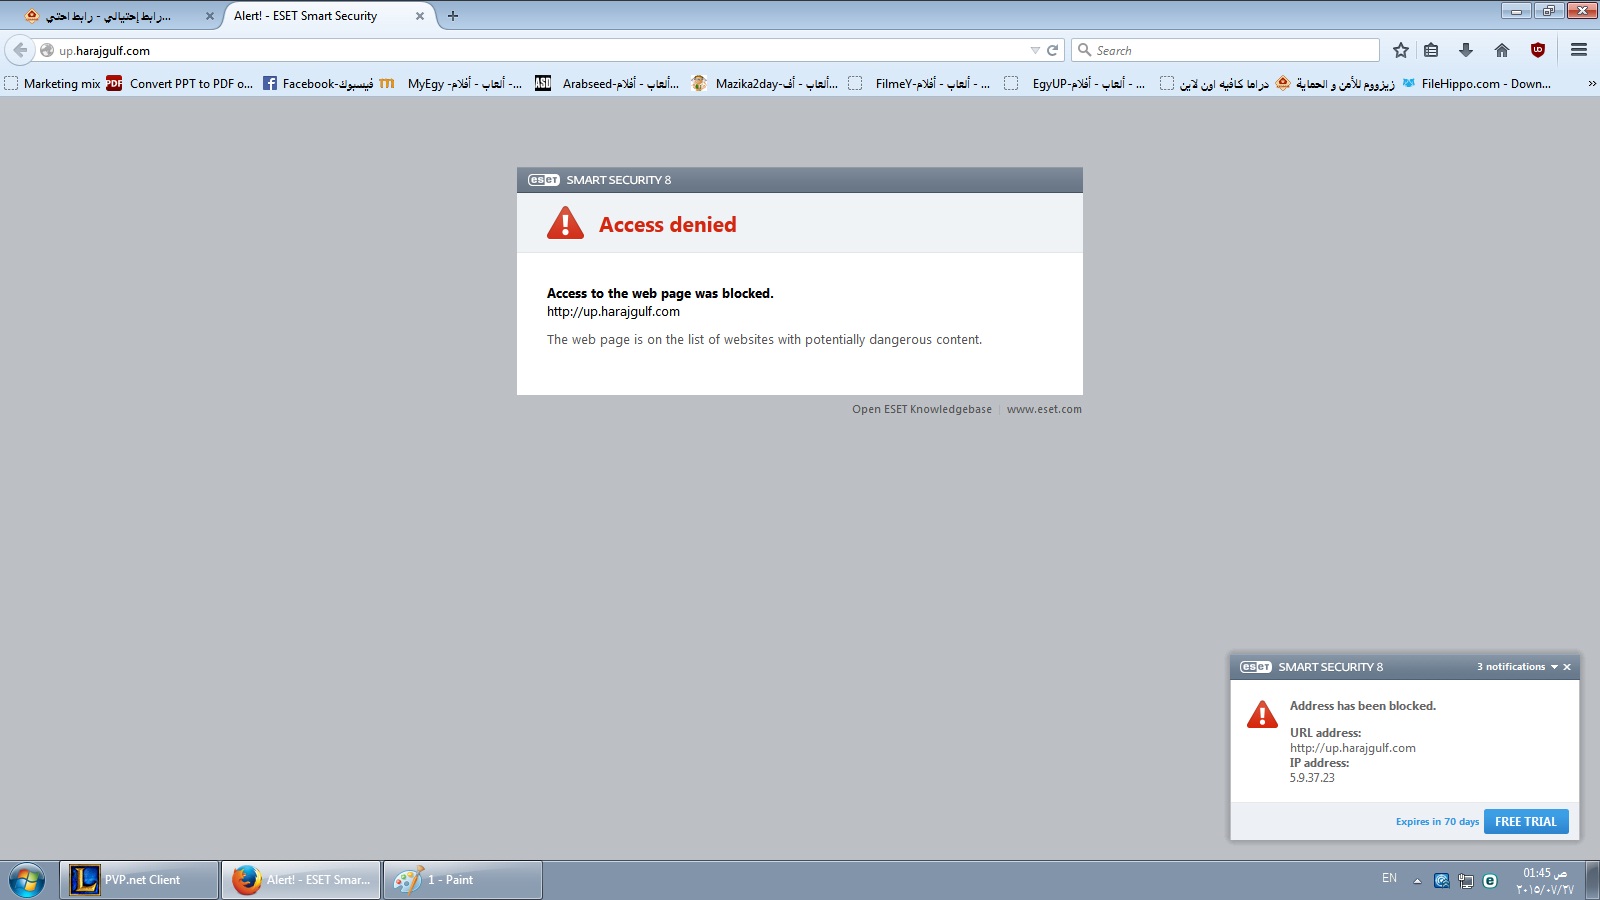This screenshot has width=1600, height=900.
Task: Switch to the Firefox Alert! taskbar button
Action: pyautogui.click(x=301, y=880)
